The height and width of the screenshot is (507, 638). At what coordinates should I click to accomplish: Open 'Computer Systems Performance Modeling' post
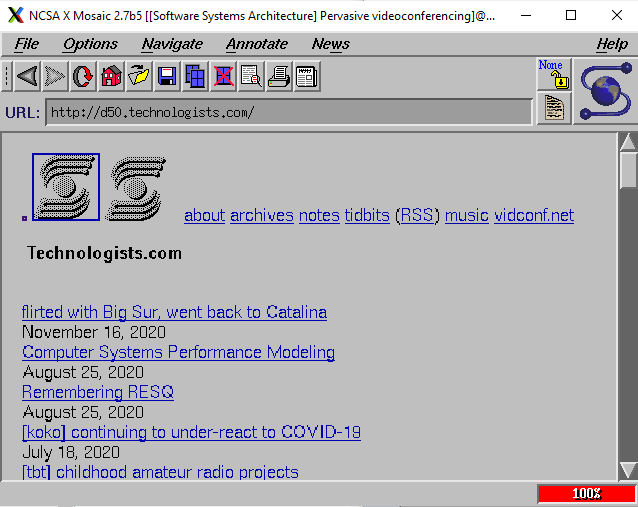pos(179,352)
